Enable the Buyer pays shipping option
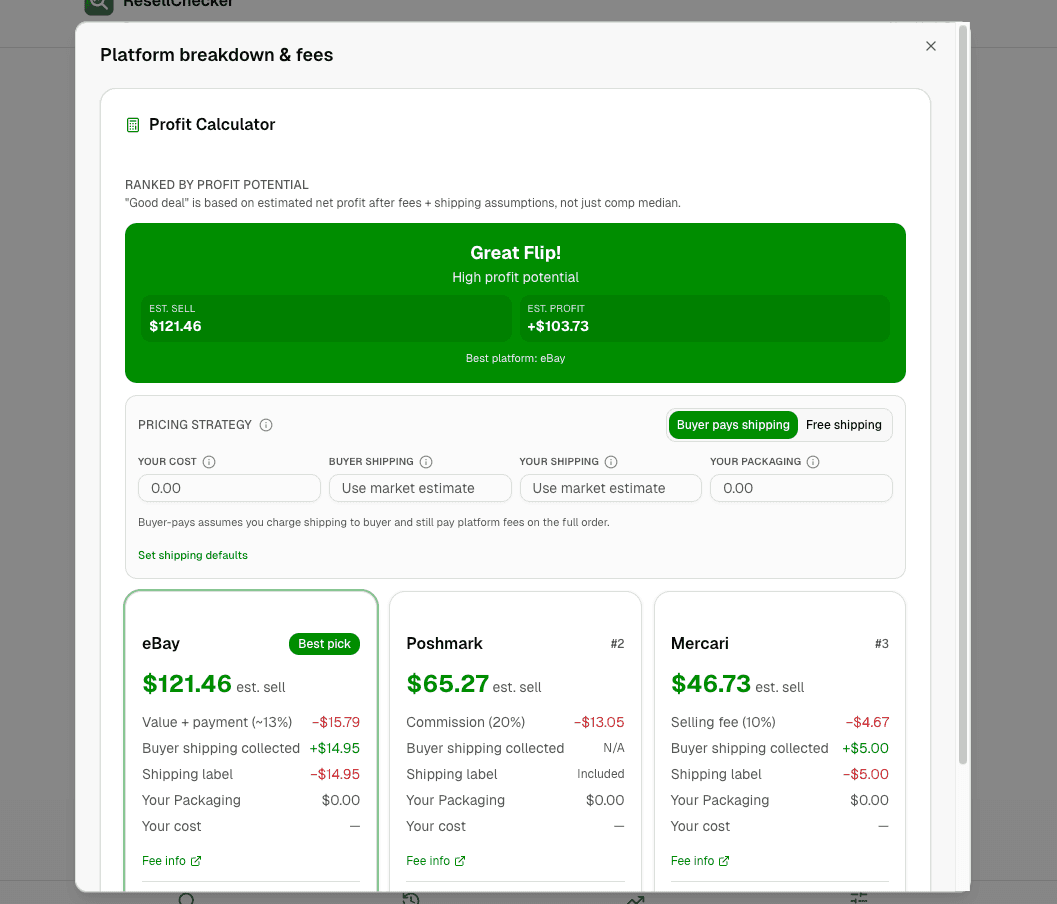The height and width of the screenshot is (904, 1057). point(733,425)
